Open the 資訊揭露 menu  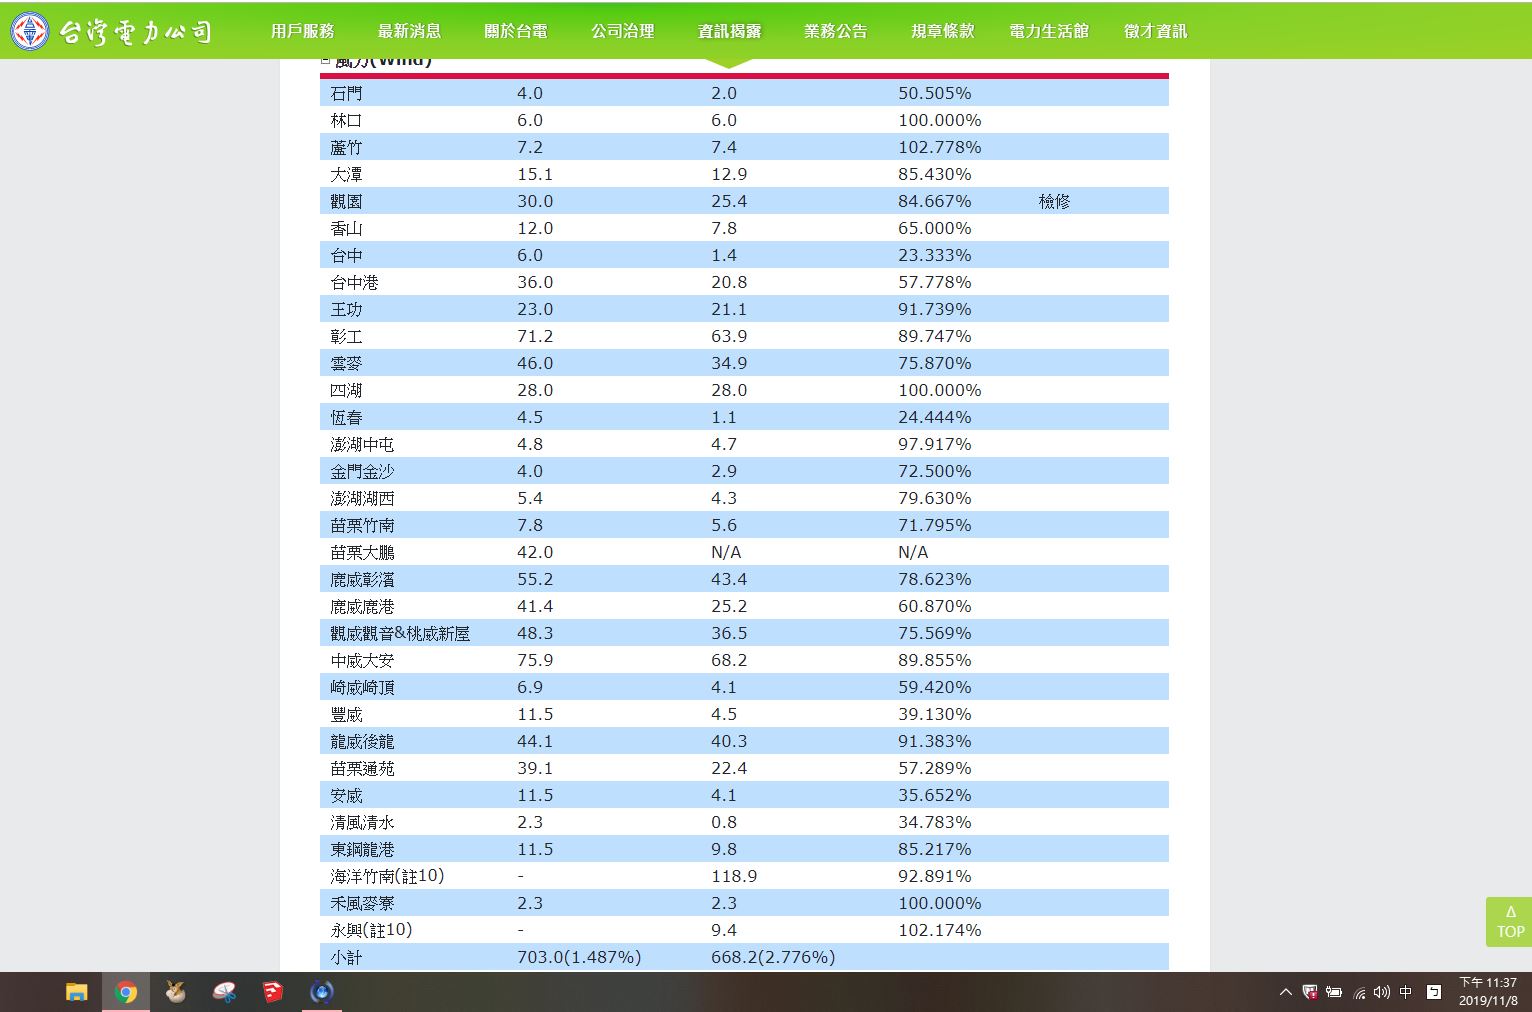[729, 31]
